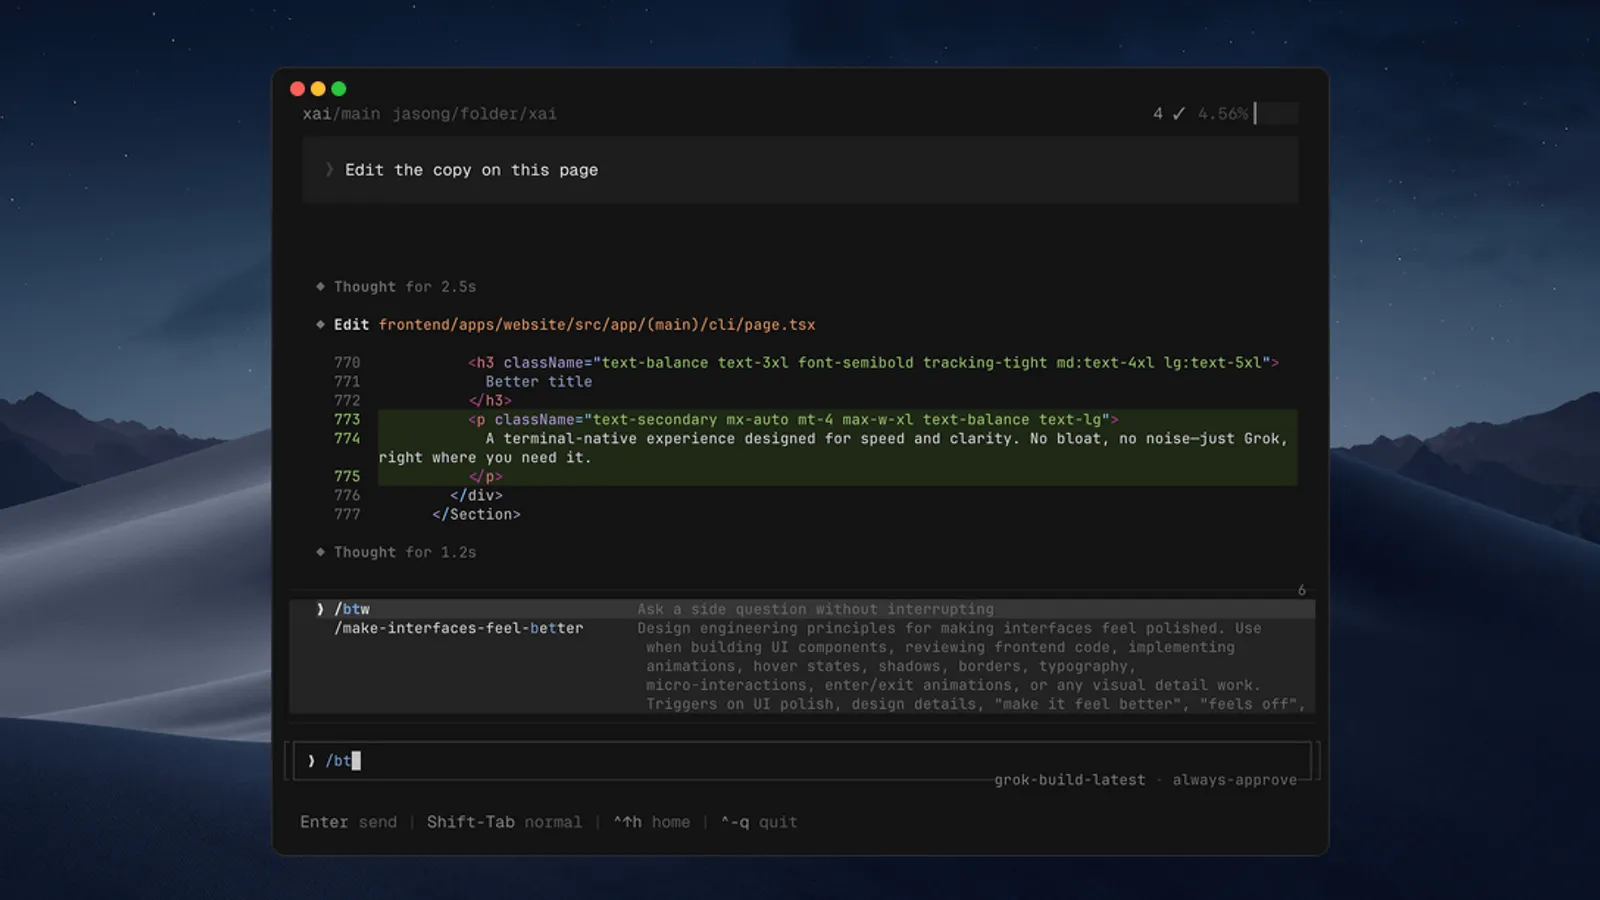Toggle the always-approve mode label
This screenshot has height=900, width=1600.
point(1234,780)
